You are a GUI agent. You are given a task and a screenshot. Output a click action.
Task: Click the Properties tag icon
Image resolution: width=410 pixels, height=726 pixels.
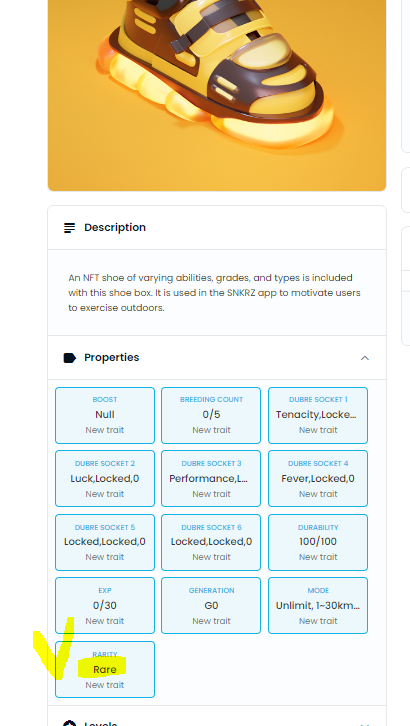point(69,358)
